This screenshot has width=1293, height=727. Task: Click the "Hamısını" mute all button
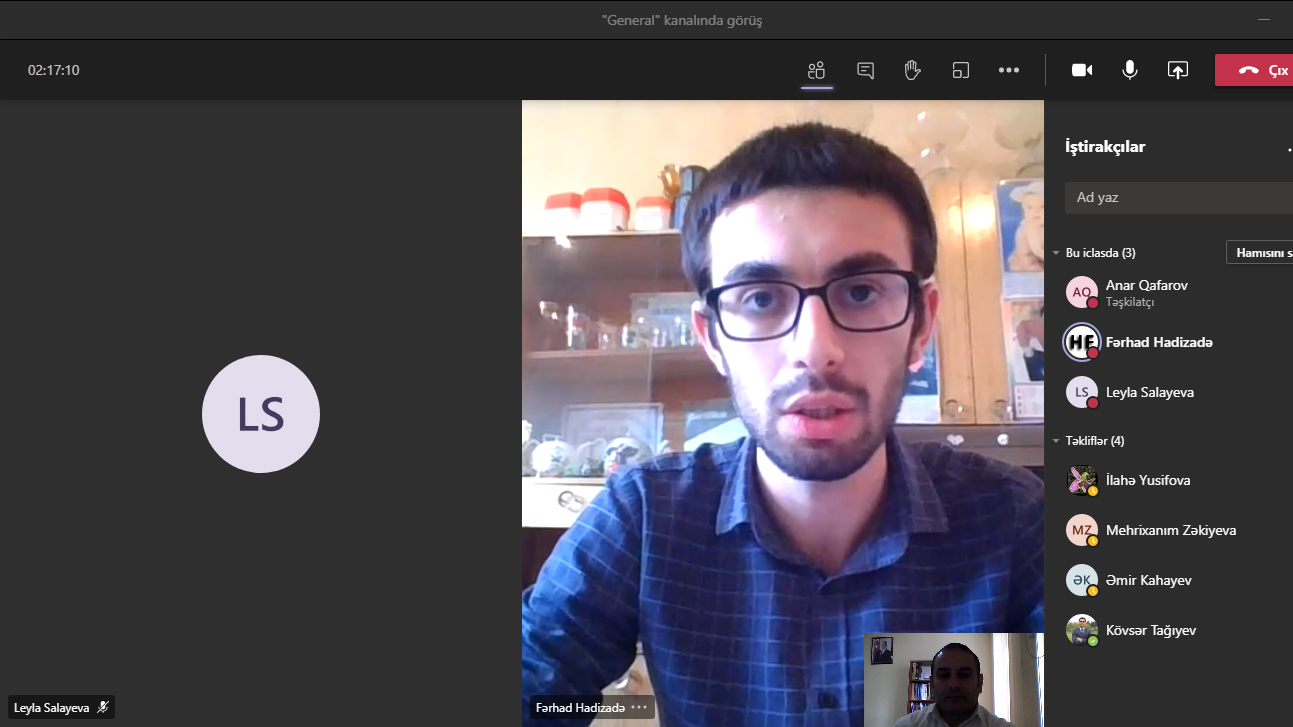tap(1260, 253)
